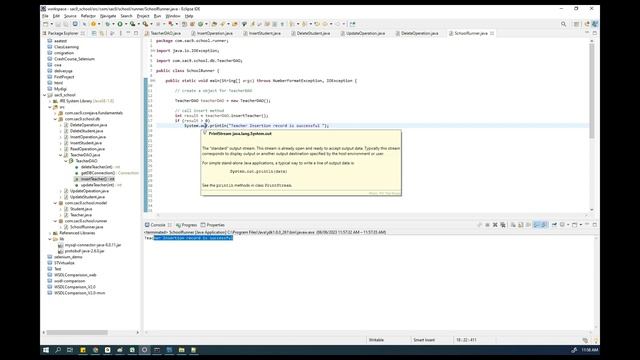Select ReadOperation.java in Package Explorer

(x=87, y=149)
